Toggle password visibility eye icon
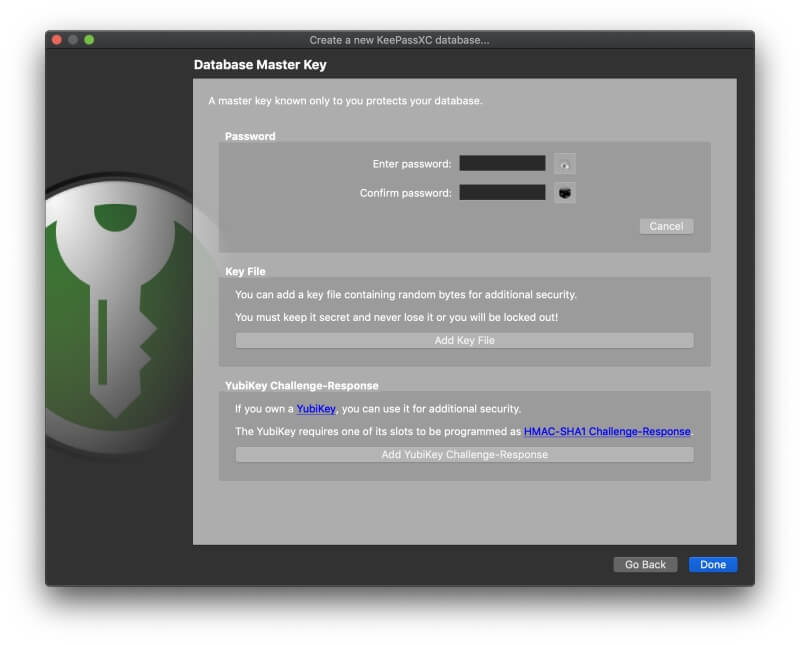 pos(565,164)
